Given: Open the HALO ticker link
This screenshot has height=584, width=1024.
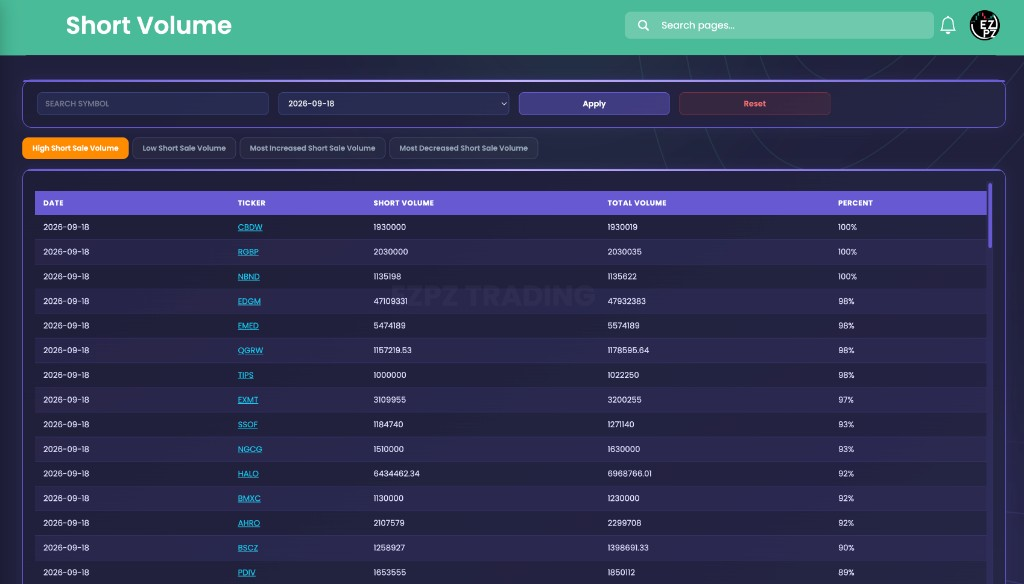Looking at the screenshot, I should click(x=248, y=474).
